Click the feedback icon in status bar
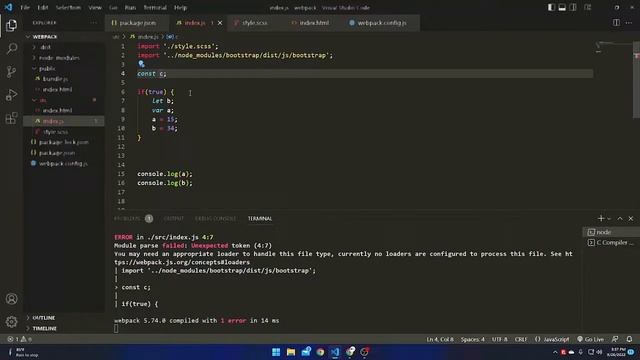This screenshot has width=640, height=360. pos(615,339)
